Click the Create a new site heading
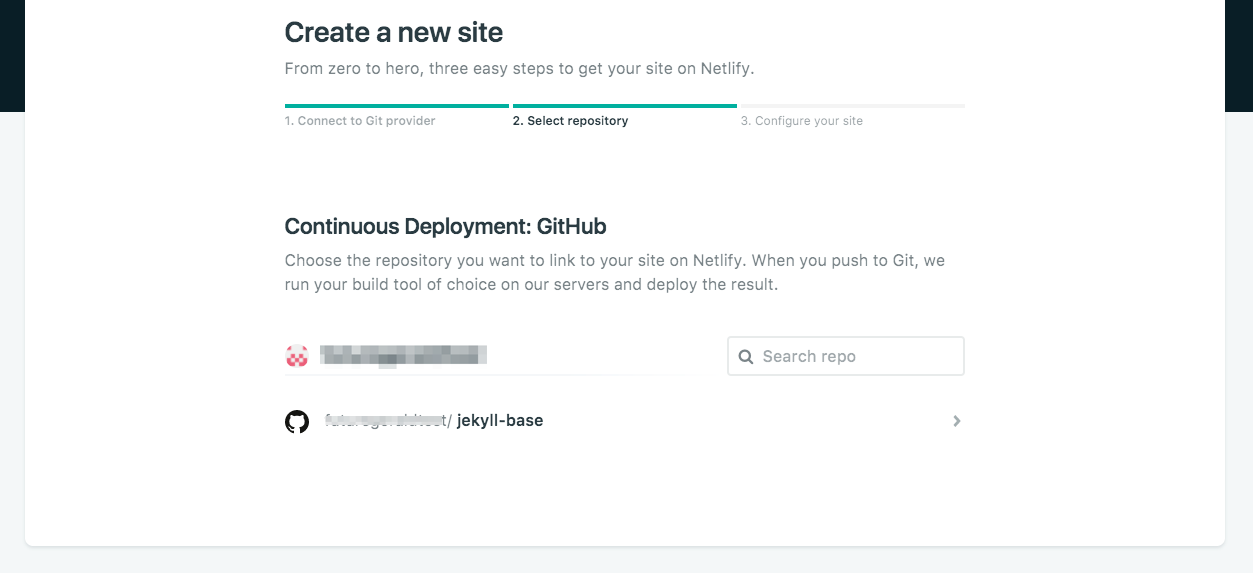 tap(394, 33)
